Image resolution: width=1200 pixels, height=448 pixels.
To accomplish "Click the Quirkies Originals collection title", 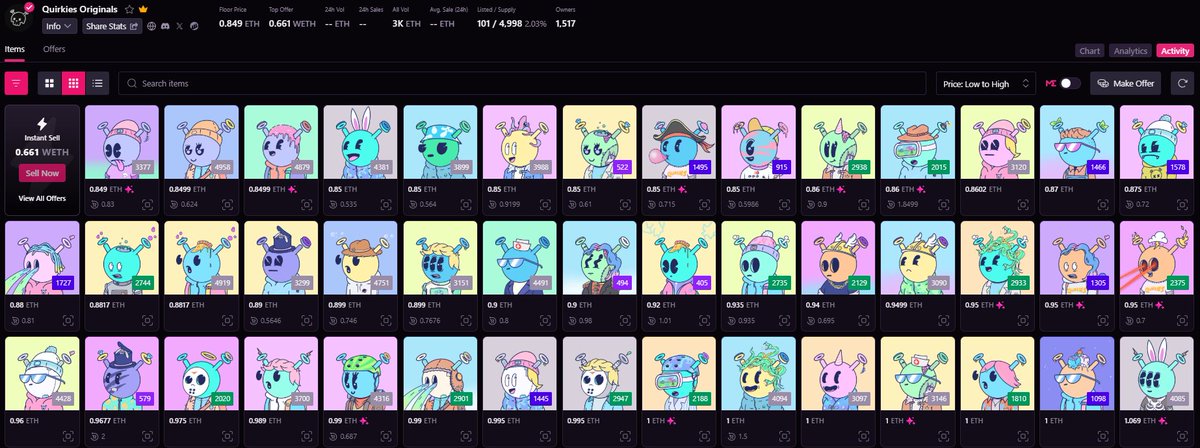I will (x=80, y=8).
